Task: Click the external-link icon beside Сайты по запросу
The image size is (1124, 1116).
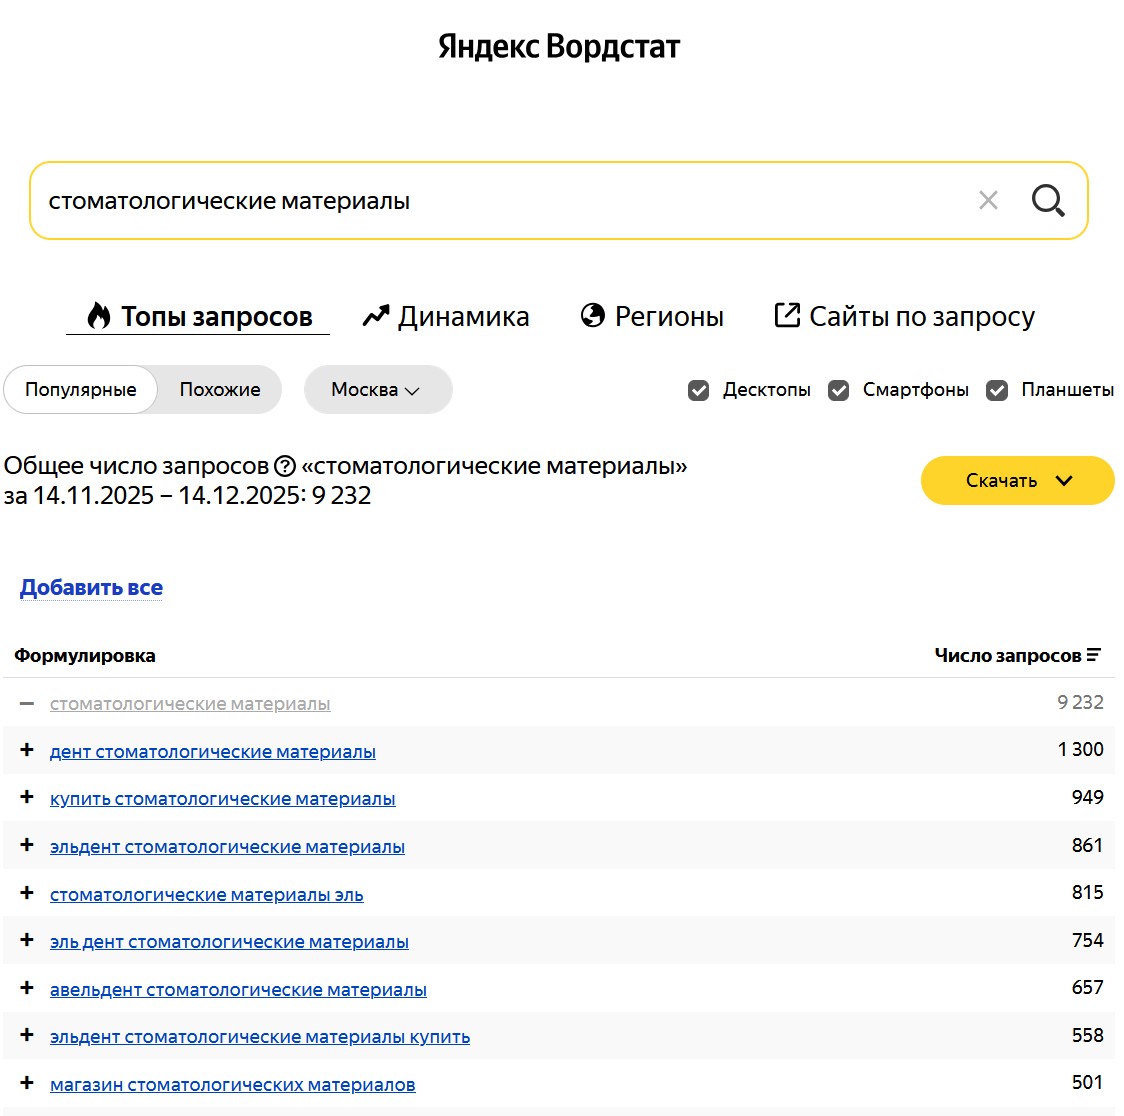Action: (x=786, y=316)
